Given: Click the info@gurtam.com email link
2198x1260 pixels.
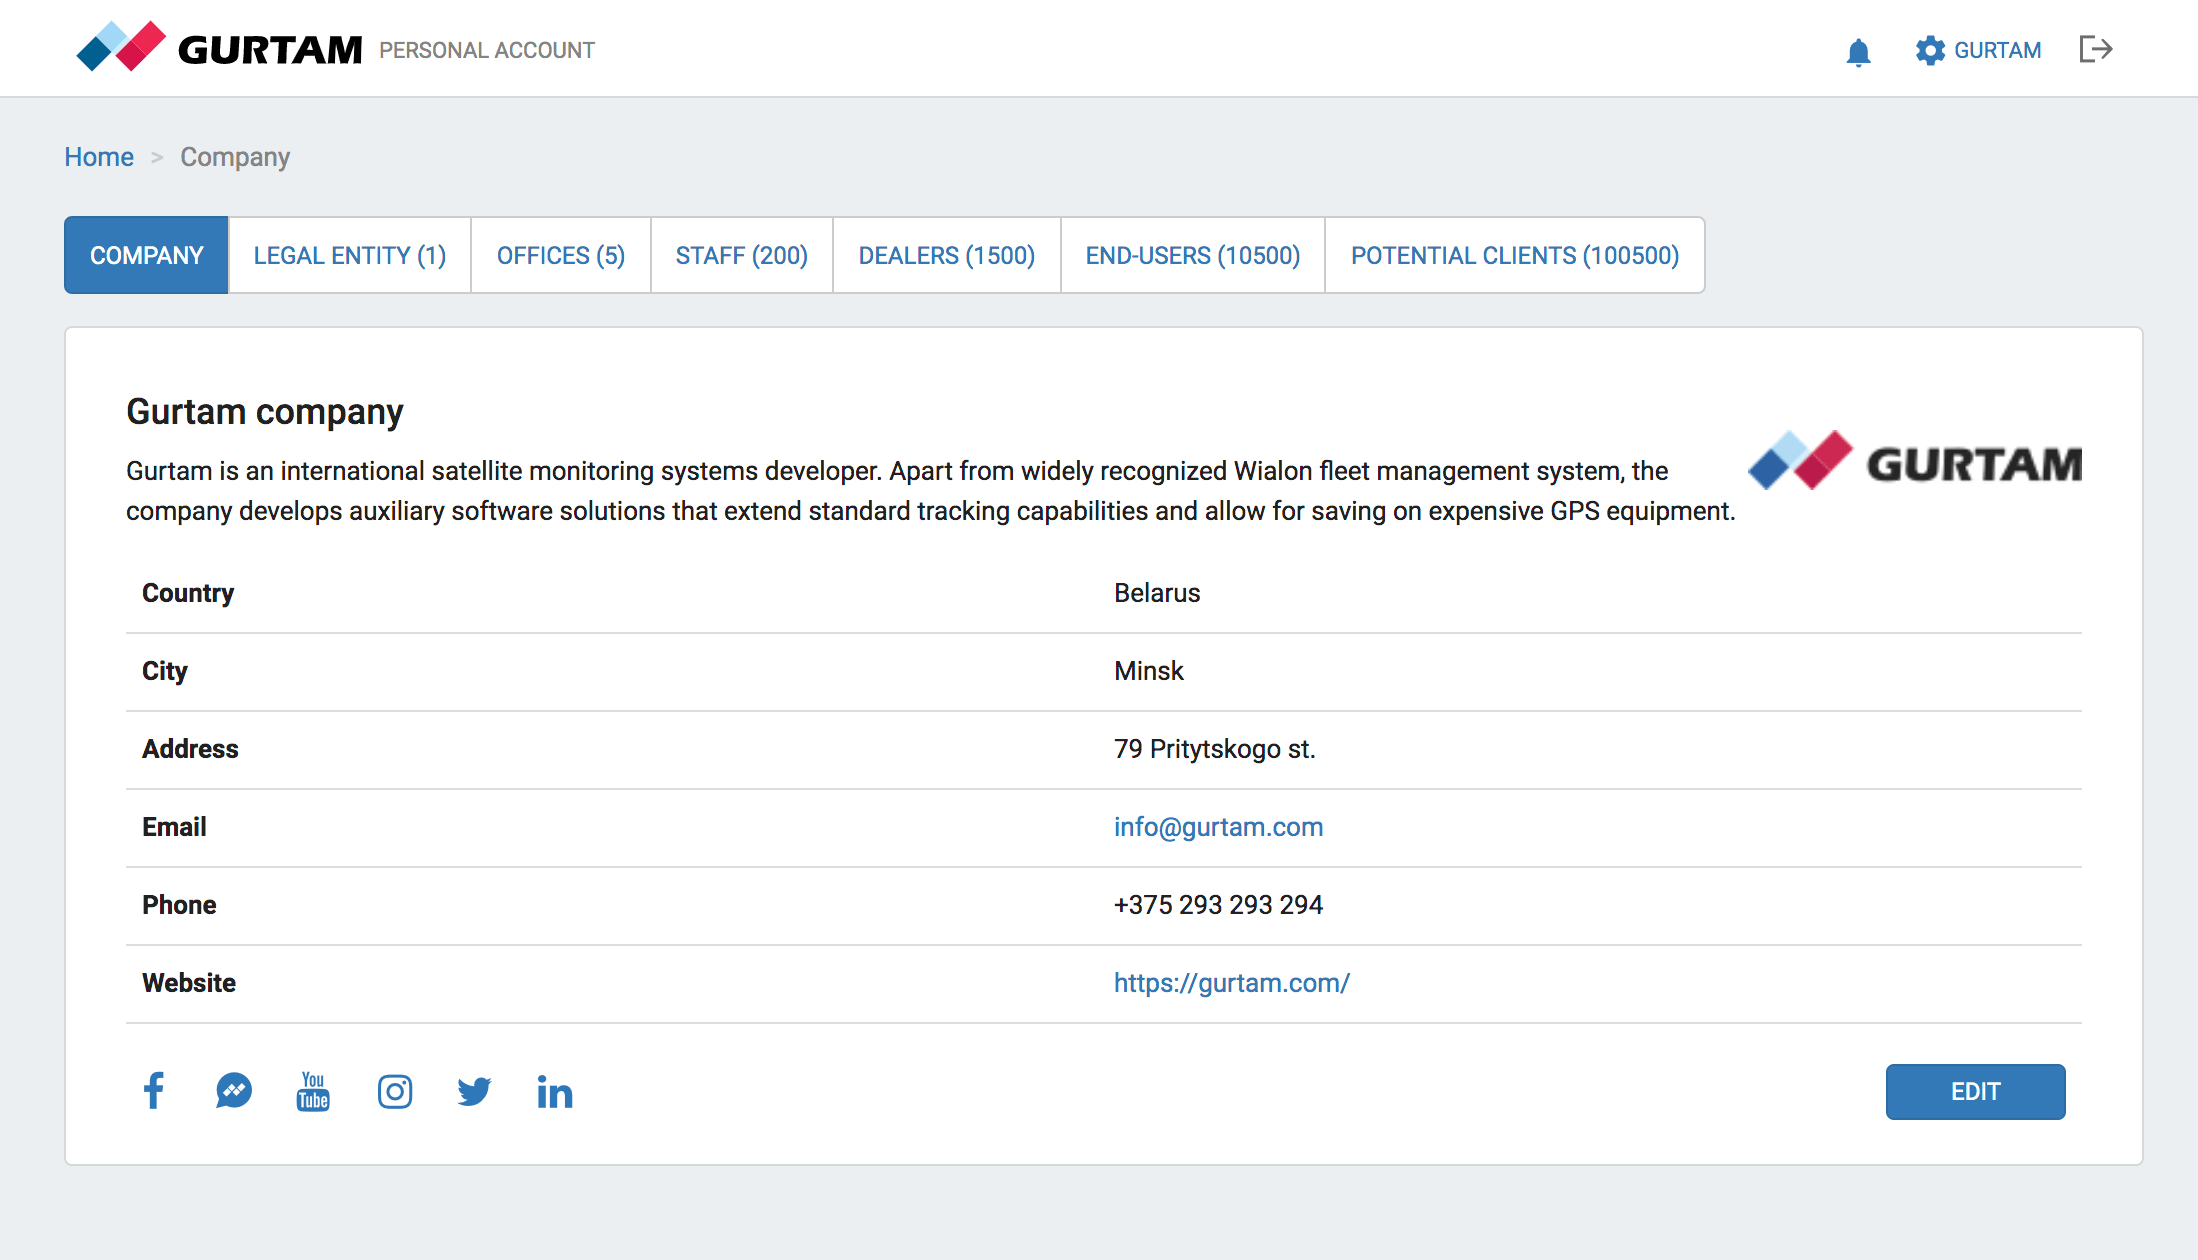Looking at the screenshot, I should [x=1218, y=827].
